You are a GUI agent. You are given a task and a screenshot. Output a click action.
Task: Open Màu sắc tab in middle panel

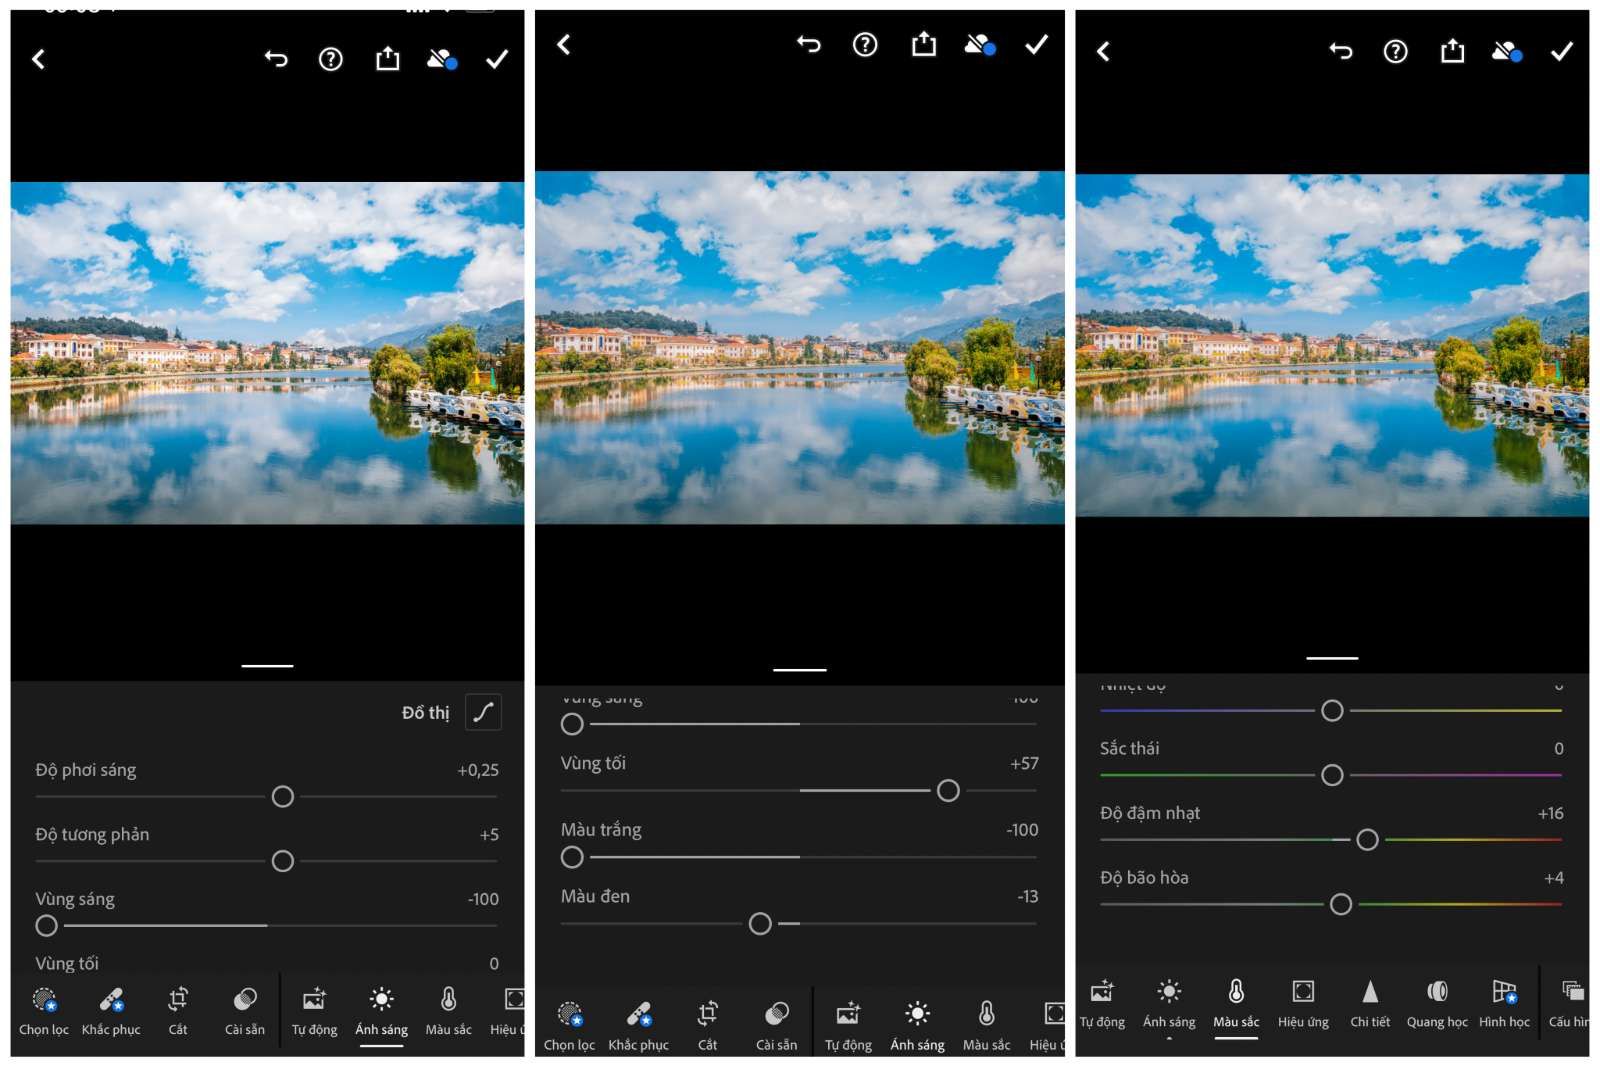pyautogui.click(x=986, y=1026)
